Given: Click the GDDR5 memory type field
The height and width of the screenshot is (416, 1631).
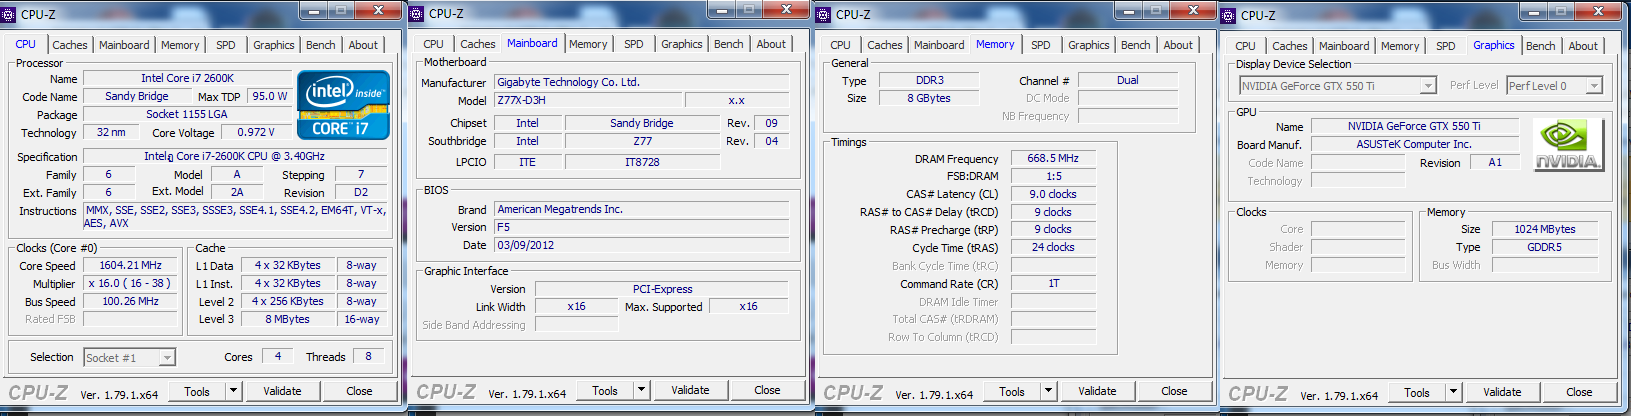Looking at the screenshot, I should [x=1544, y=248].
